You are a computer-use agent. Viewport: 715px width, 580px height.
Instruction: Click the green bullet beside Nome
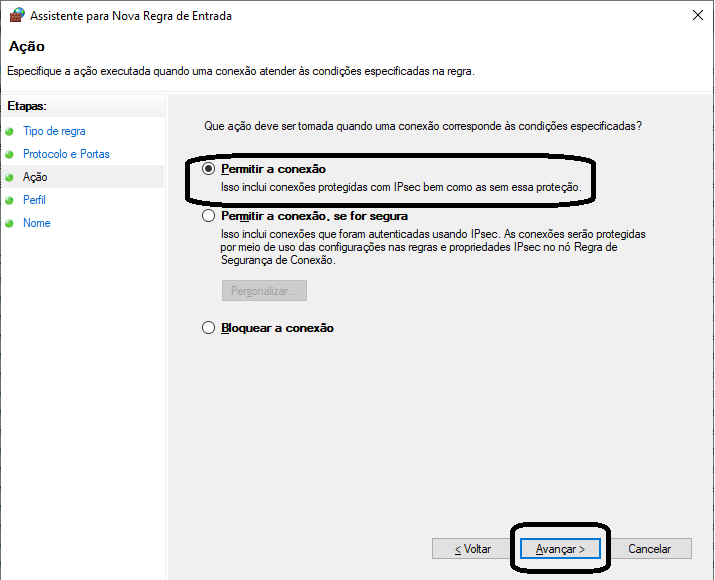(10, 224)
